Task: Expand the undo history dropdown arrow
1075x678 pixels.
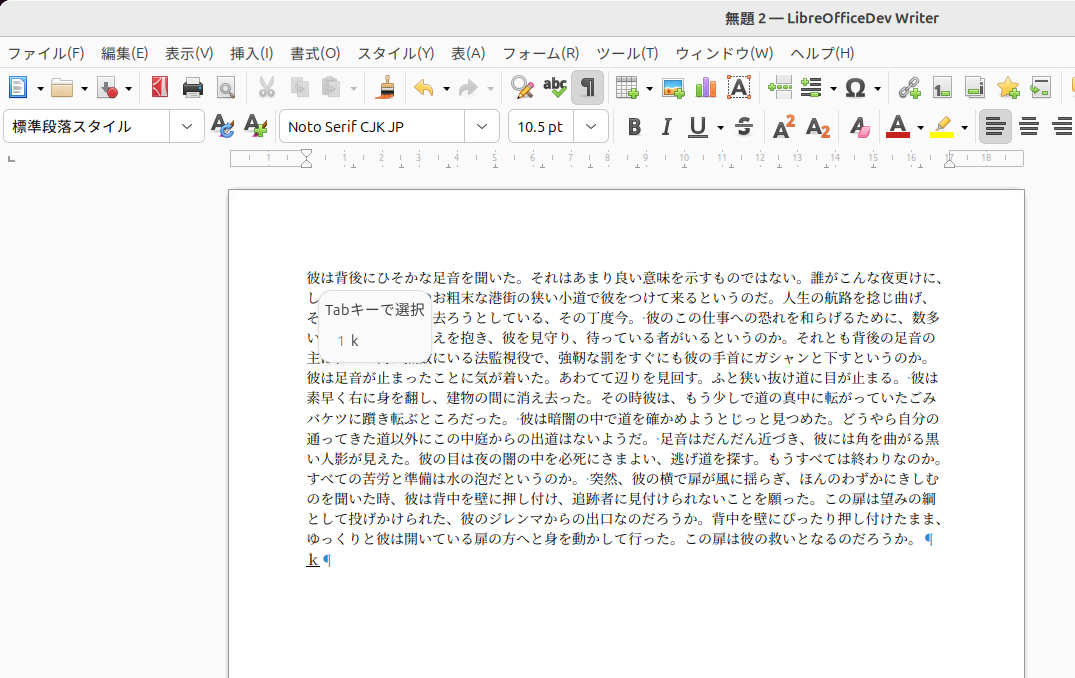Action: coord(446,88)
